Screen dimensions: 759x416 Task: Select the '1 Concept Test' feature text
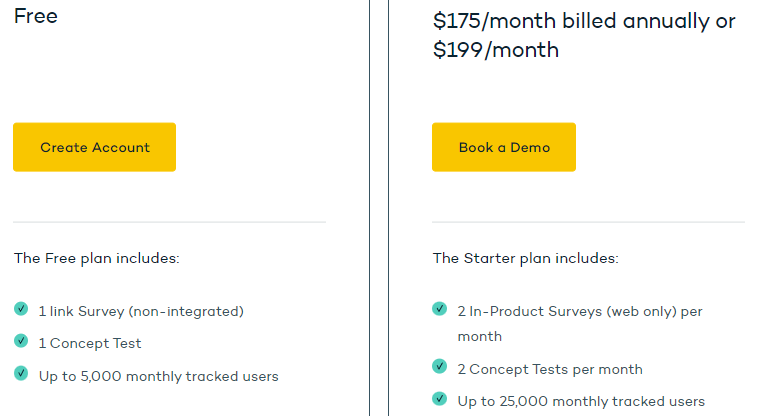pos(90,343)
